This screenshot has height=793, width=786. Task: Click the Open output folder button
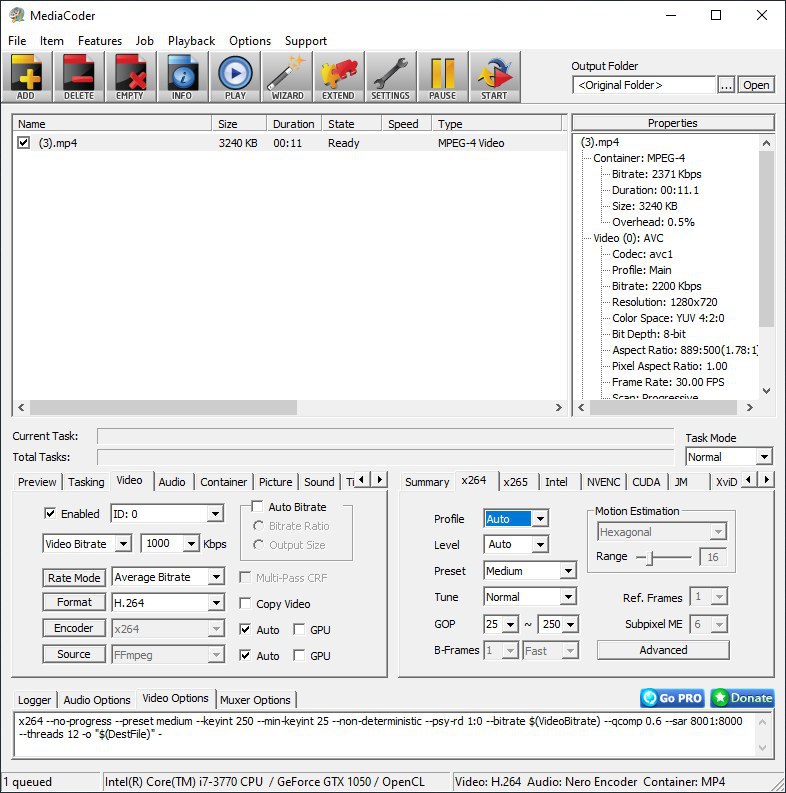click(x=756, y=85)
